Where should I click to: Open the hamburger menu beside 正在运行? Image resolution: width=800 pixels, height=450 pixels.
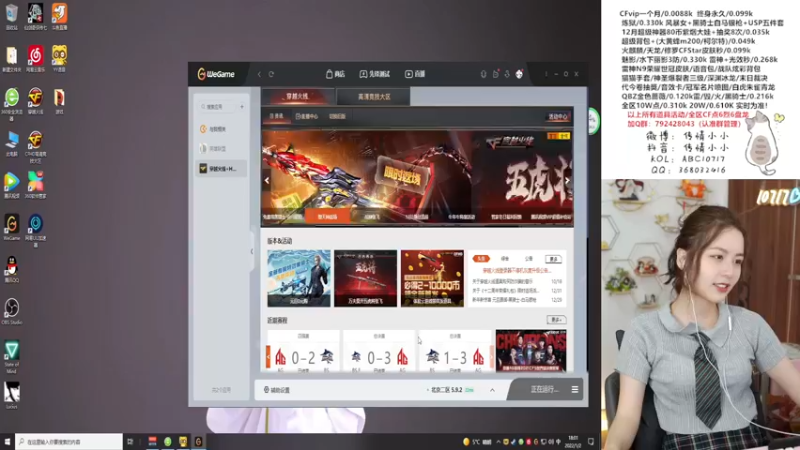click(x=575, y=389)
